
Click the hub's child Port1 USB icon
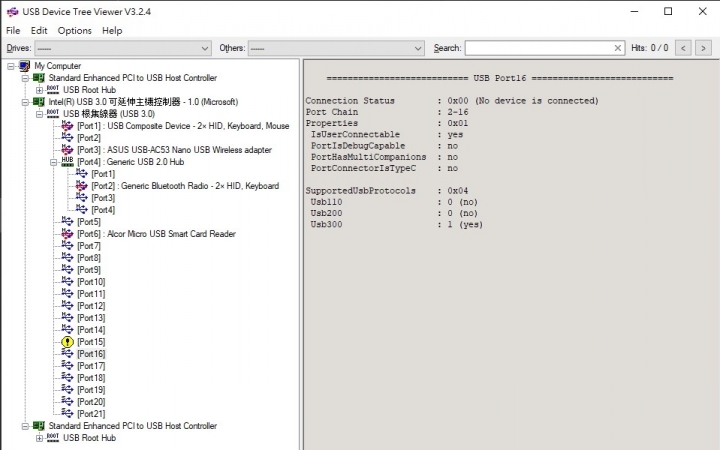tap(81, 174)
